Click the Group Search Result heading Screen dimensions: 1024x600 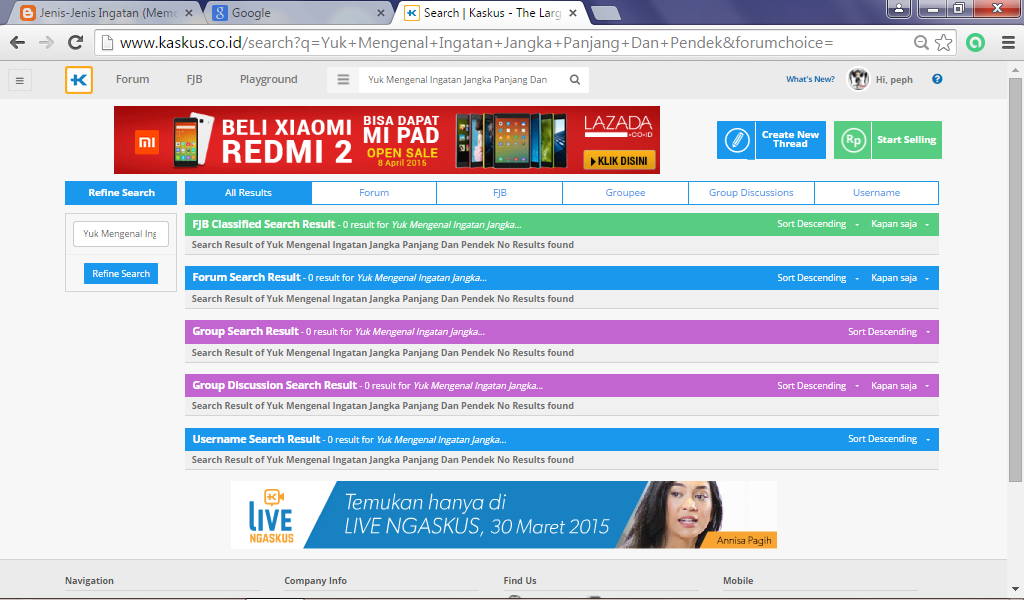[246, 332]
